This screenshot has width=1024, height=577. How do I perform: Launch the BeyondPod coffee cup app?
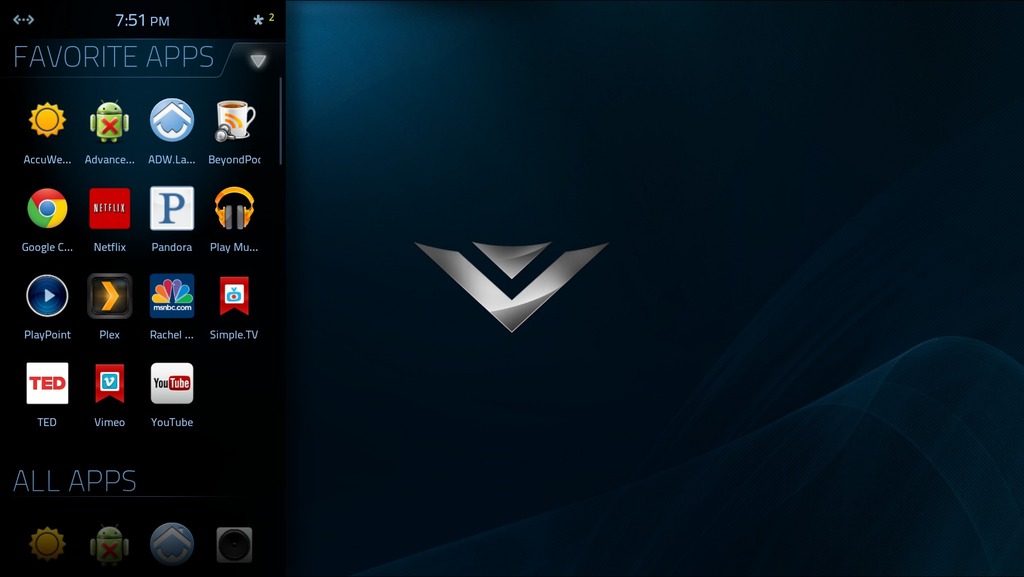234,121
